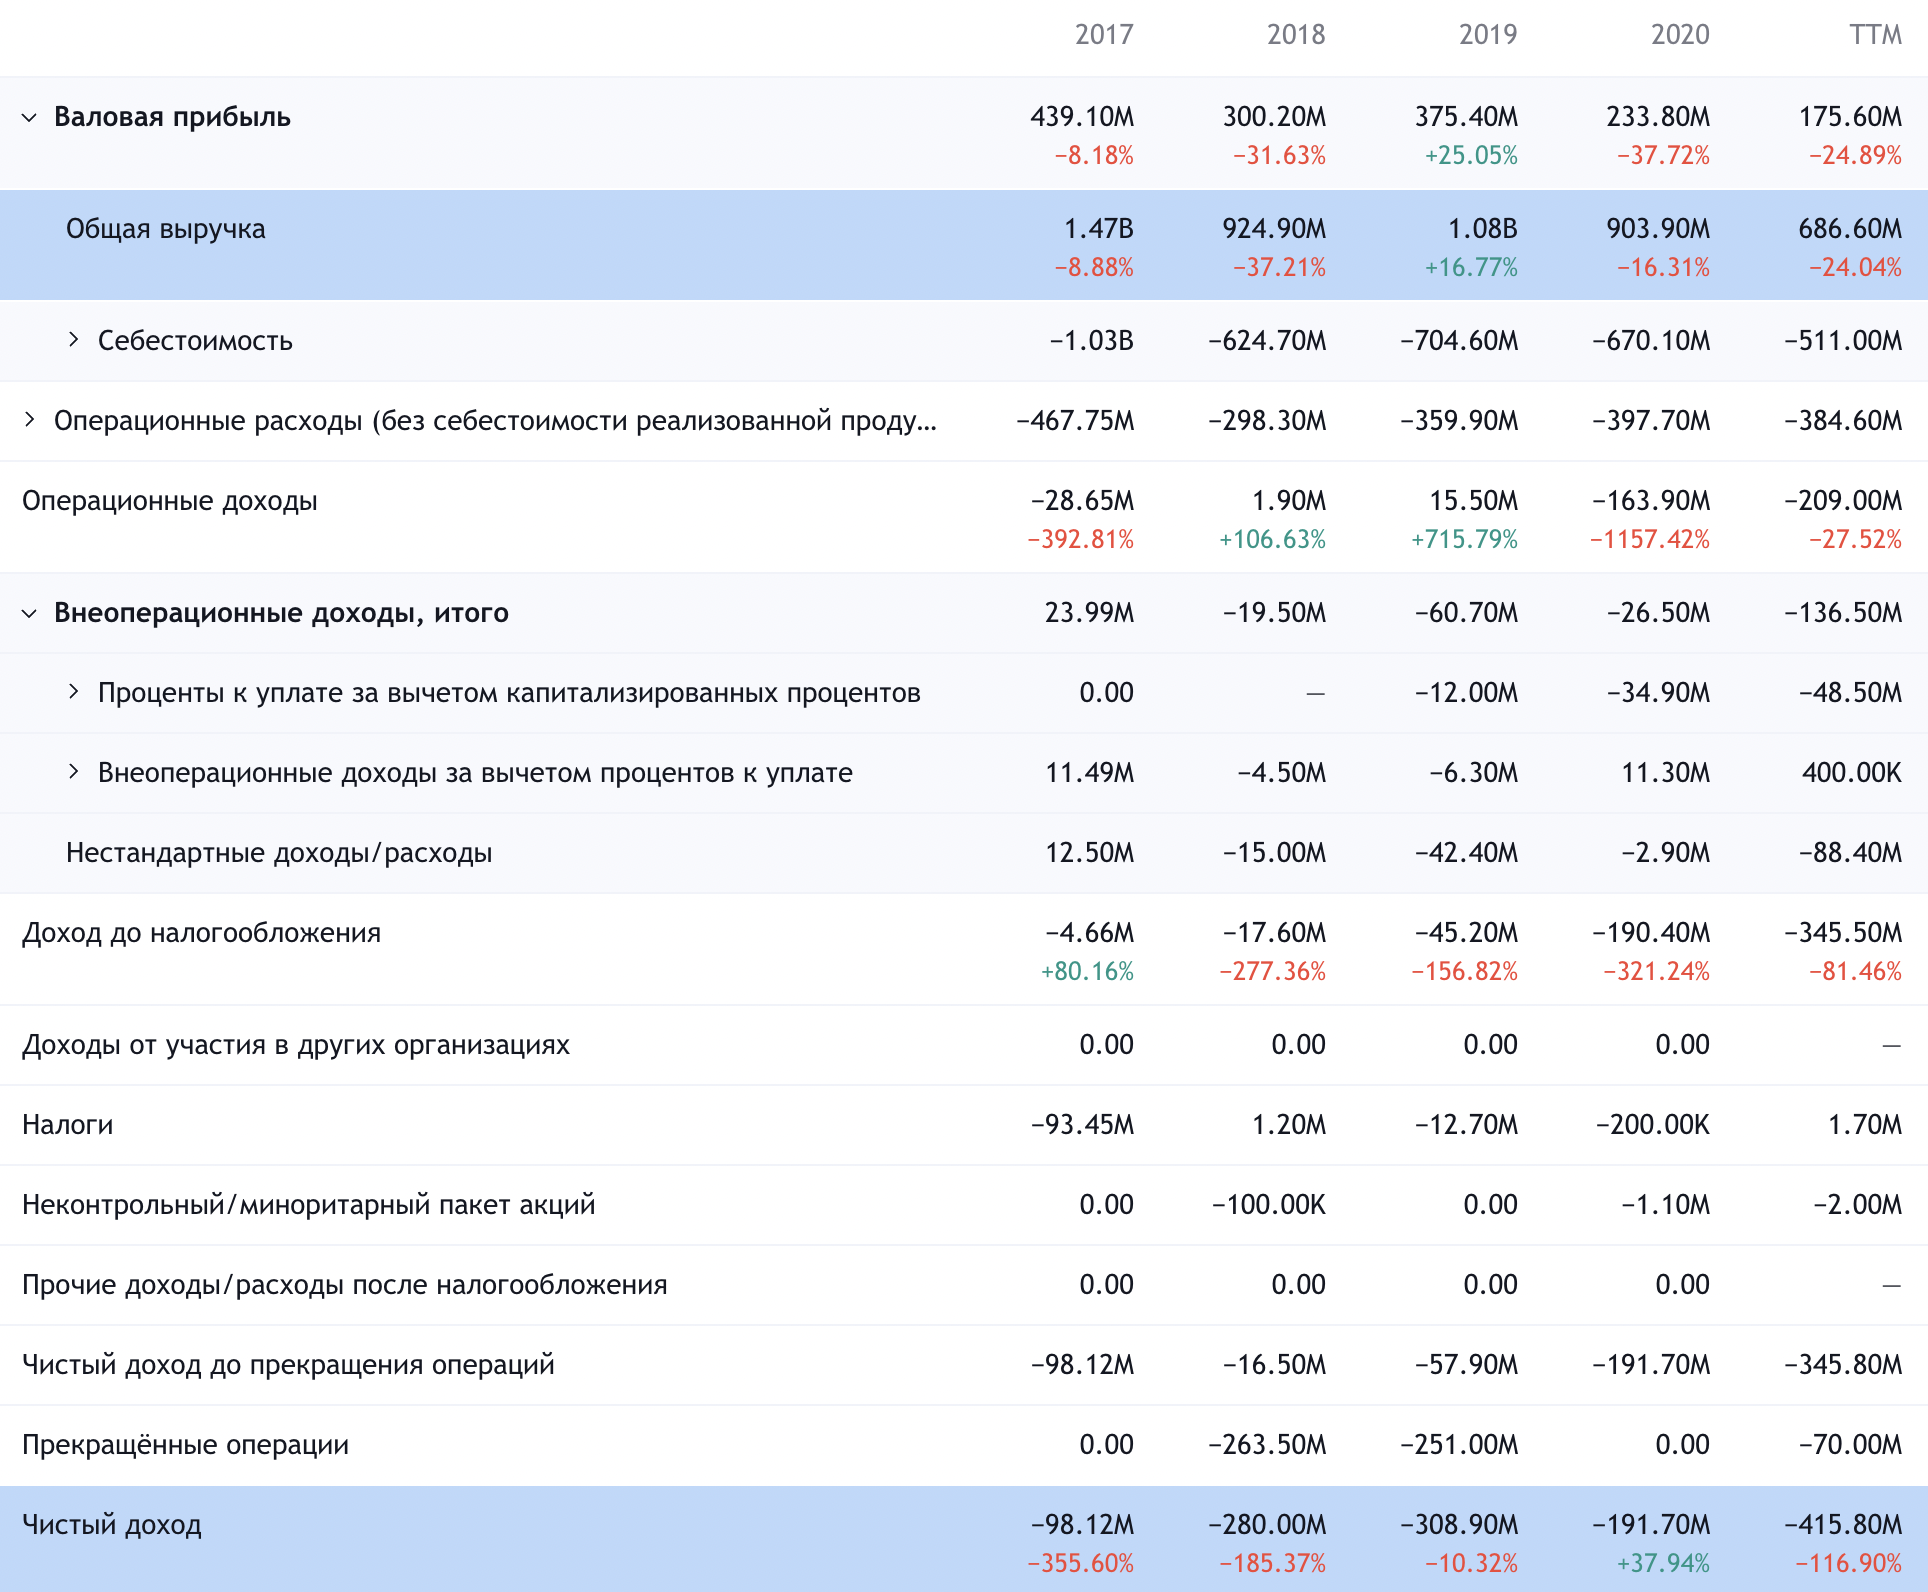Select the 2019 column header
The width and height of the screenshot is (1928, 1592).
click(x=1488, y=35)
